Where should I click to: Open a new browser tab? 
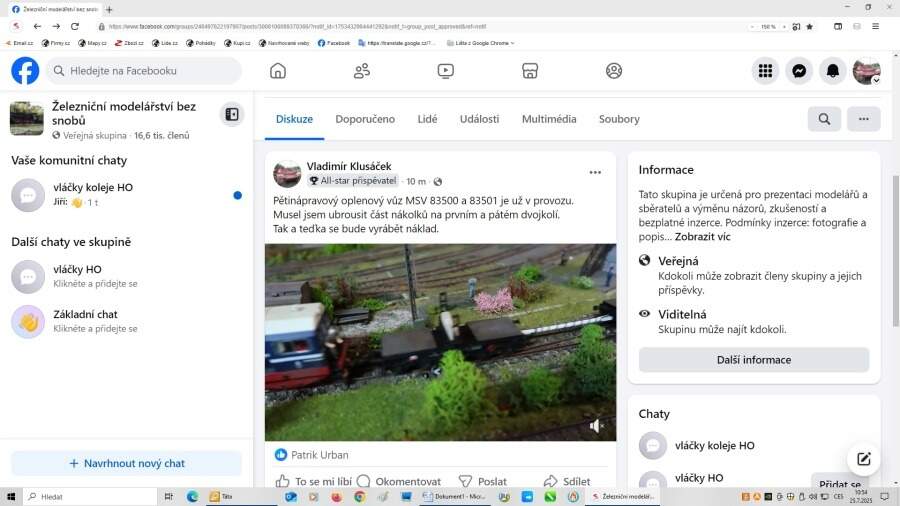(109, 9)
